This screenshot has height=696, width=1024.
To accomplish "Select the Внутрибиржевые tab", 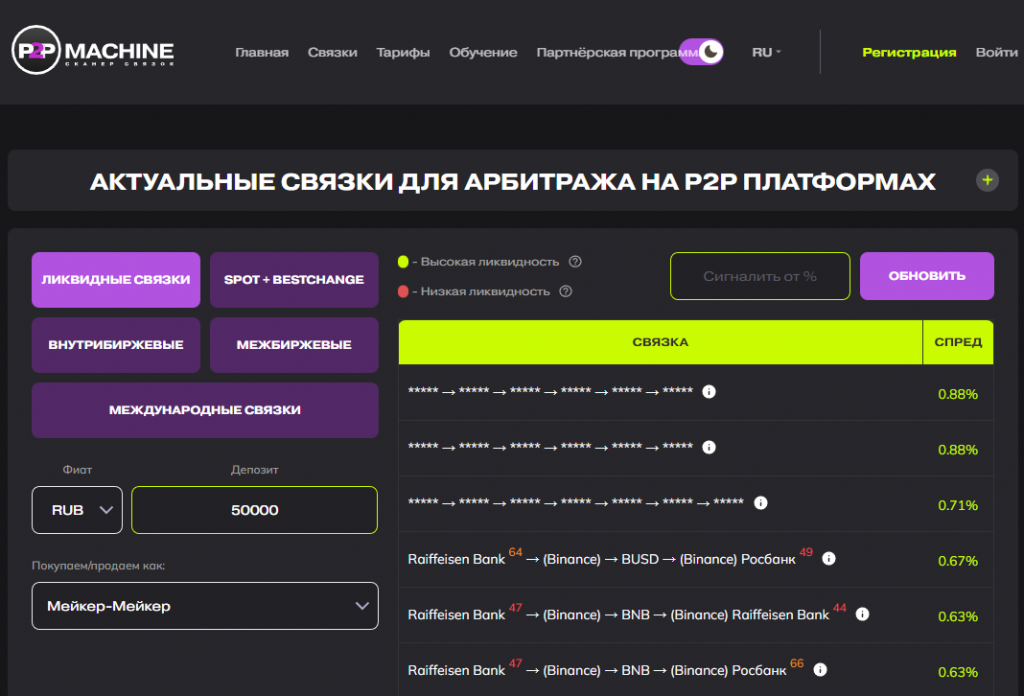I will 116,345.
